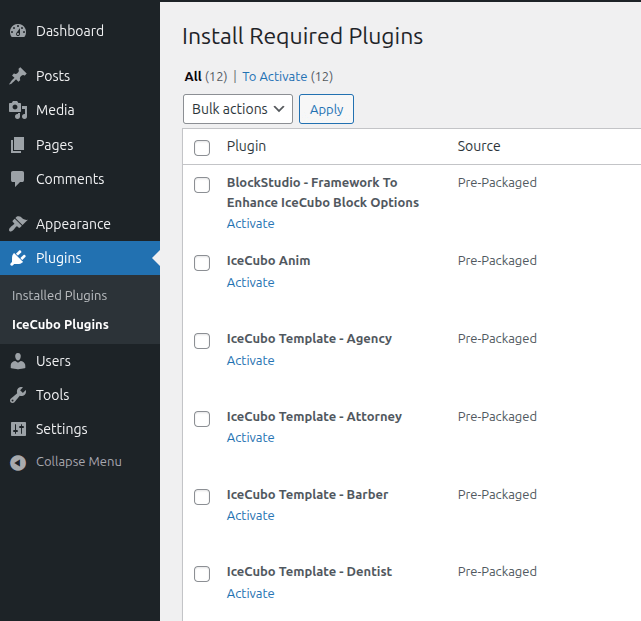Screen dimensions: 641x621
Task: Open the Comments menu
Action: (70, 179)
